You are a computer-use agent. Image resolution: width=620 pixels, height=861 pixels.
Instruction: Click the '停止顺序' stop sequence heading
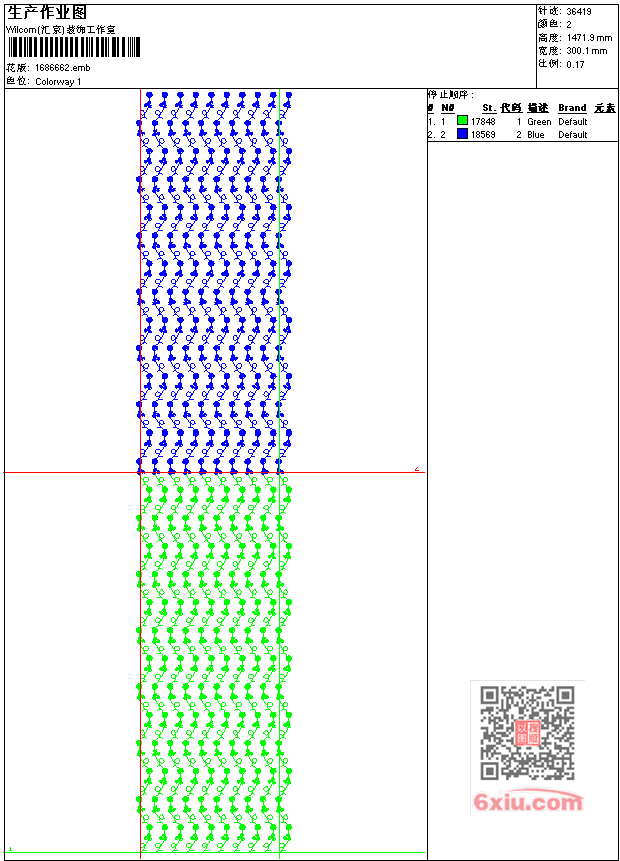pyautogui.click(x=450, y=94)
